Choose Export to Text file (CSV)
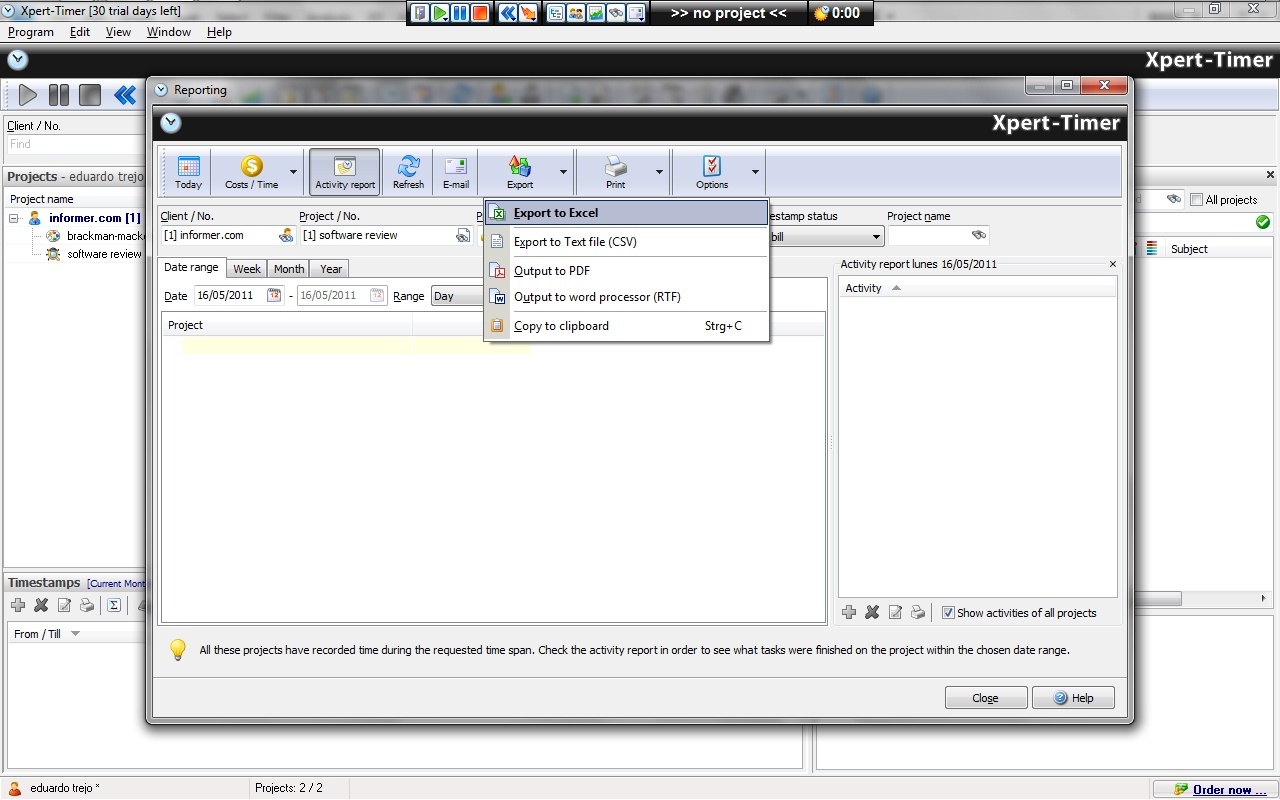Viewport: 1280px width, 800px height. pos(626,242)
